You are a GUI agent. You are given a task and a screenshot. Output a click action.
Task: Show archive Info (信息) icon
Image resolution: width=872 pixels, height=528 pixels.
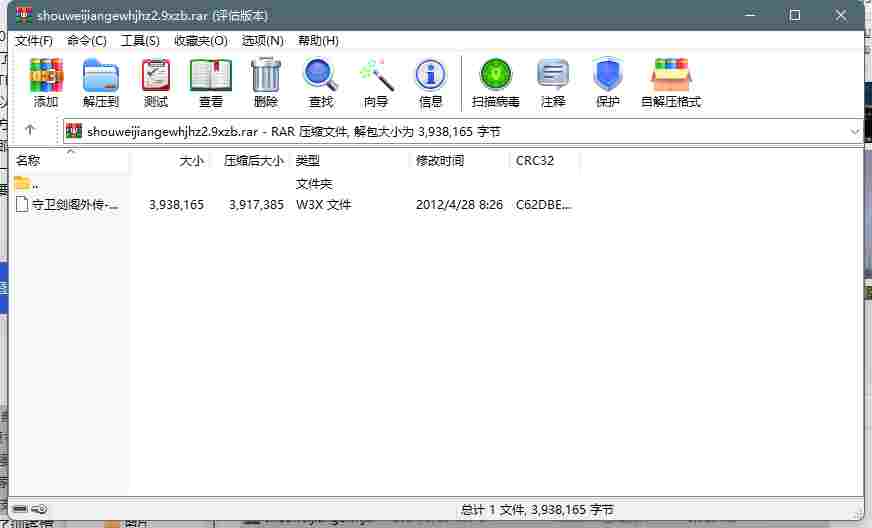pos(430,83)
